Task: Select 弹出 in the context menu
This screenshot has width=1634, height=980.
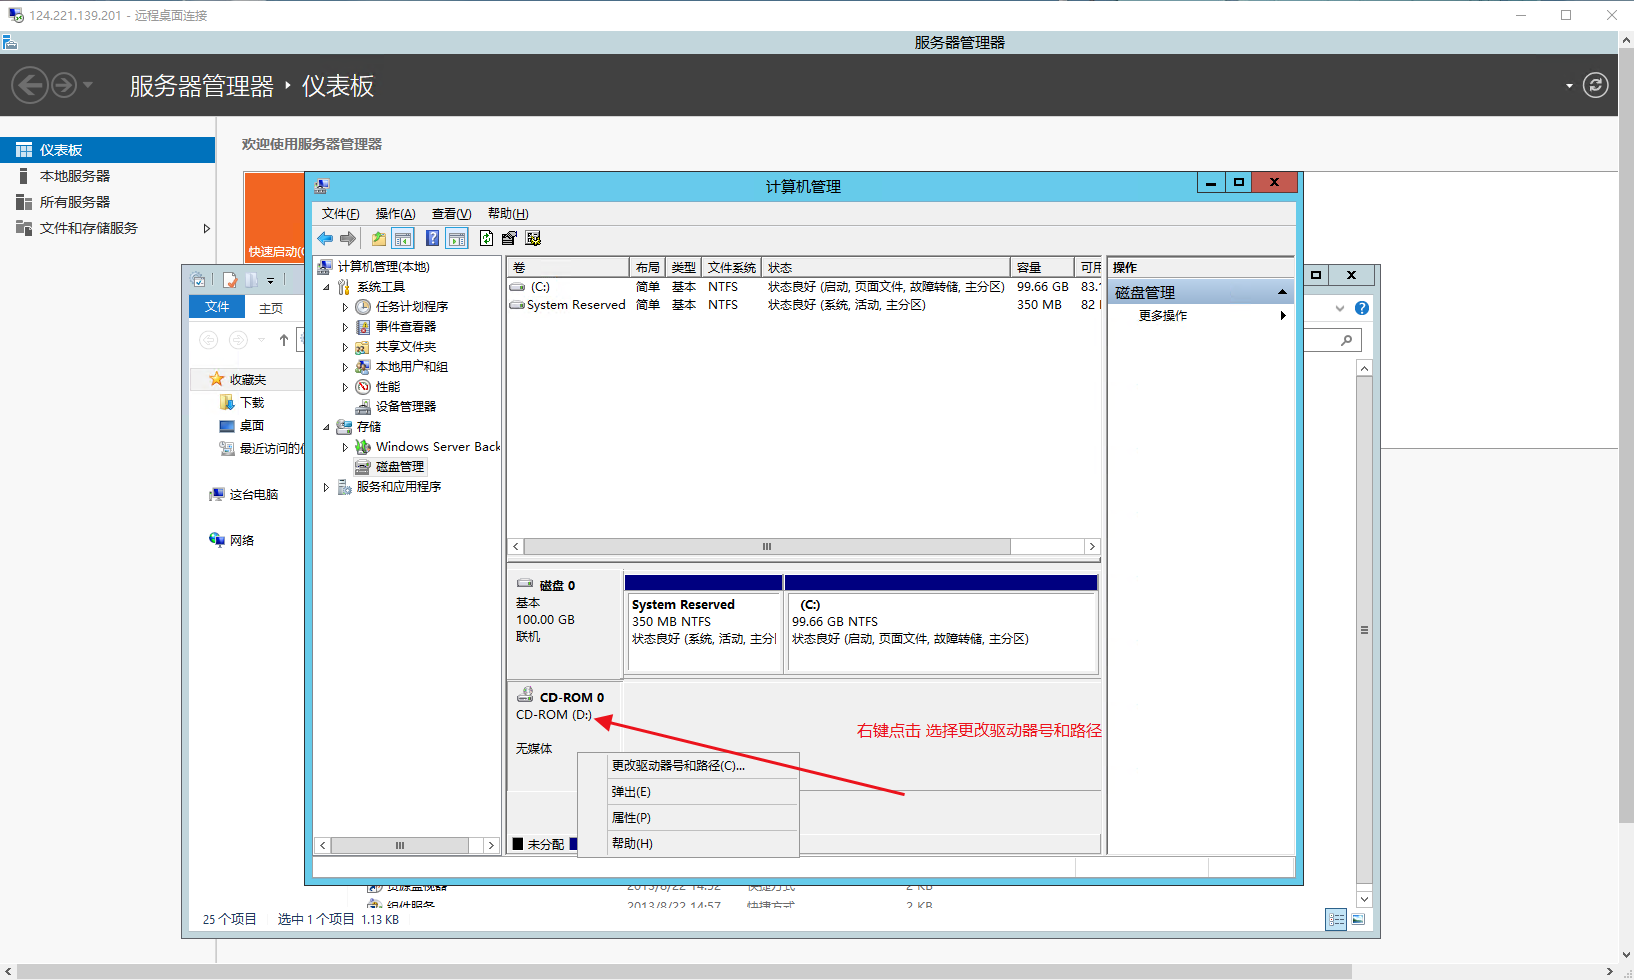Action: [631, 792]
